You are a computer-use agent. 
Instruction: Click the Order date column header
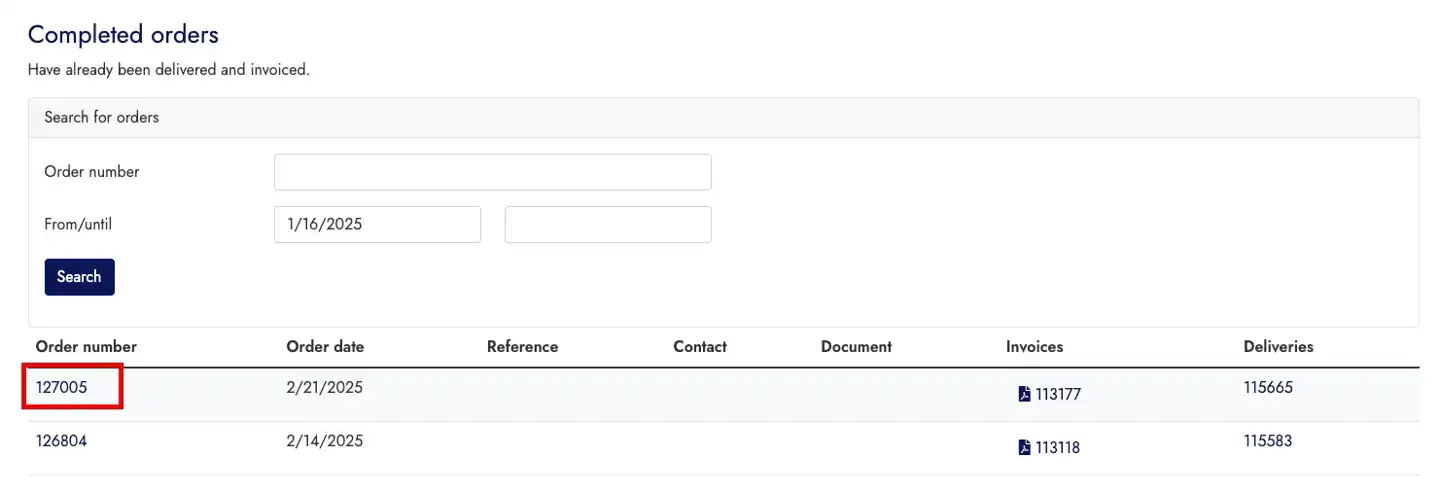point(325,347)
